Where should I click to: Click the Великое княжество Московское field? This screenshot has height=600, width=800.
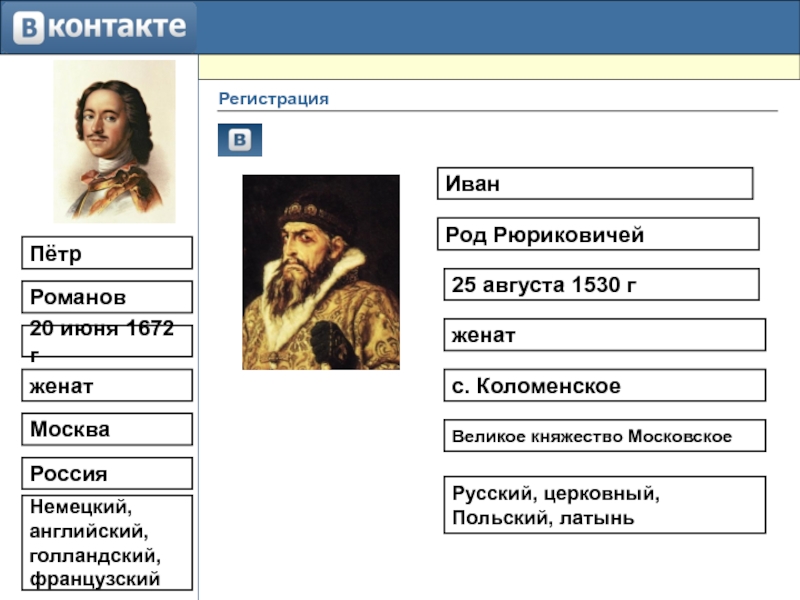pos(605,436)
